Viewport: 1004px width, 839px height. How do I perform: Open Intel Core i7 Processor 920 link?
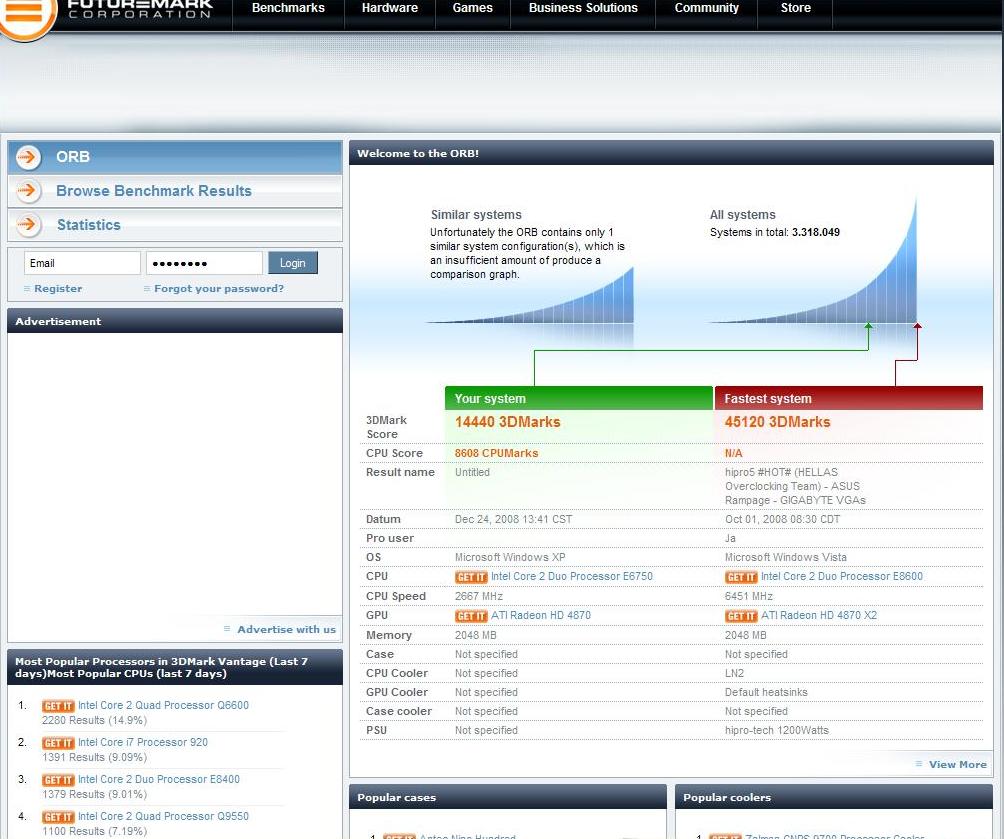(143, 742)
